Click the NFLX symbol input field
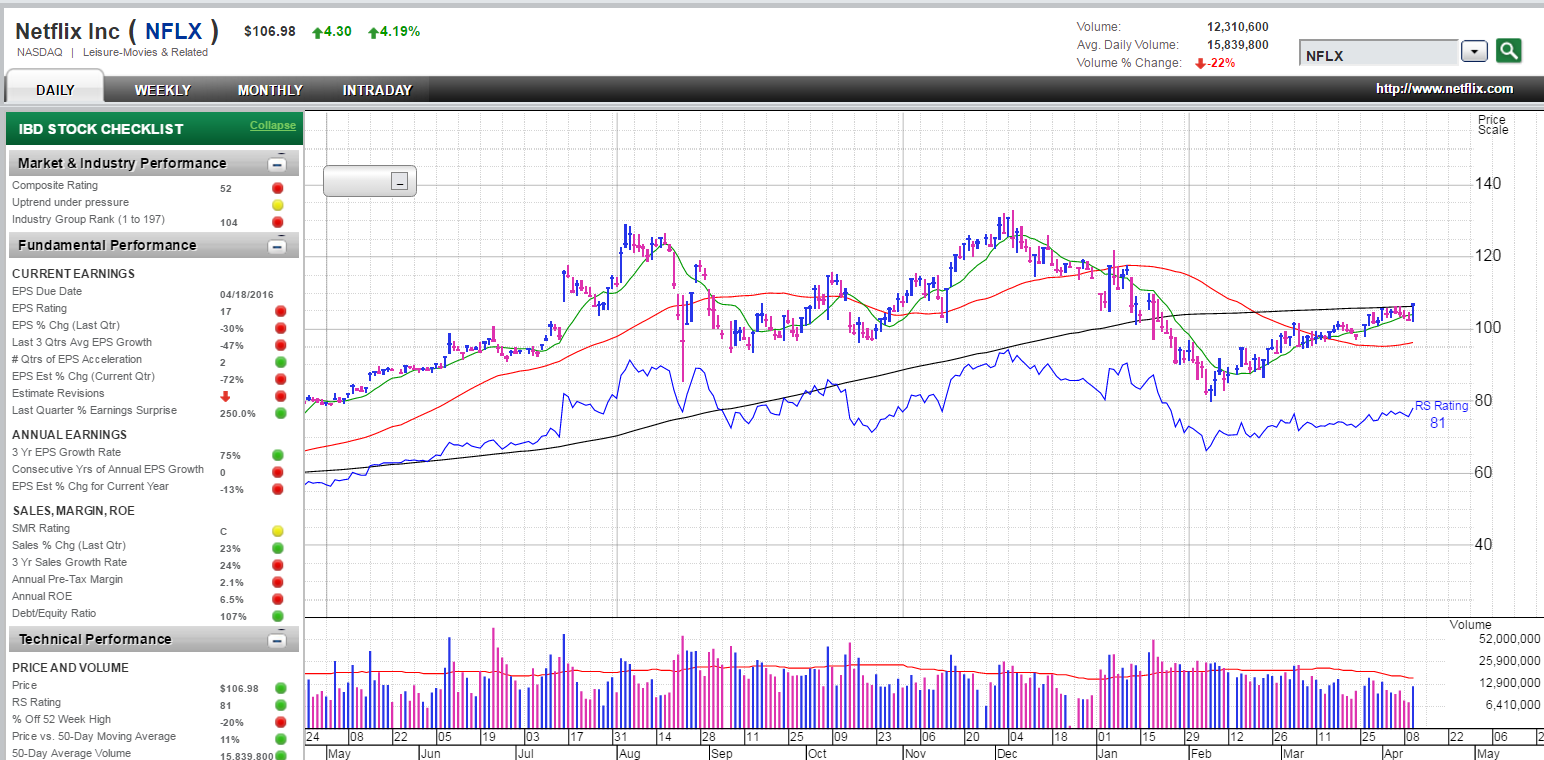 tap(1378, 53)
